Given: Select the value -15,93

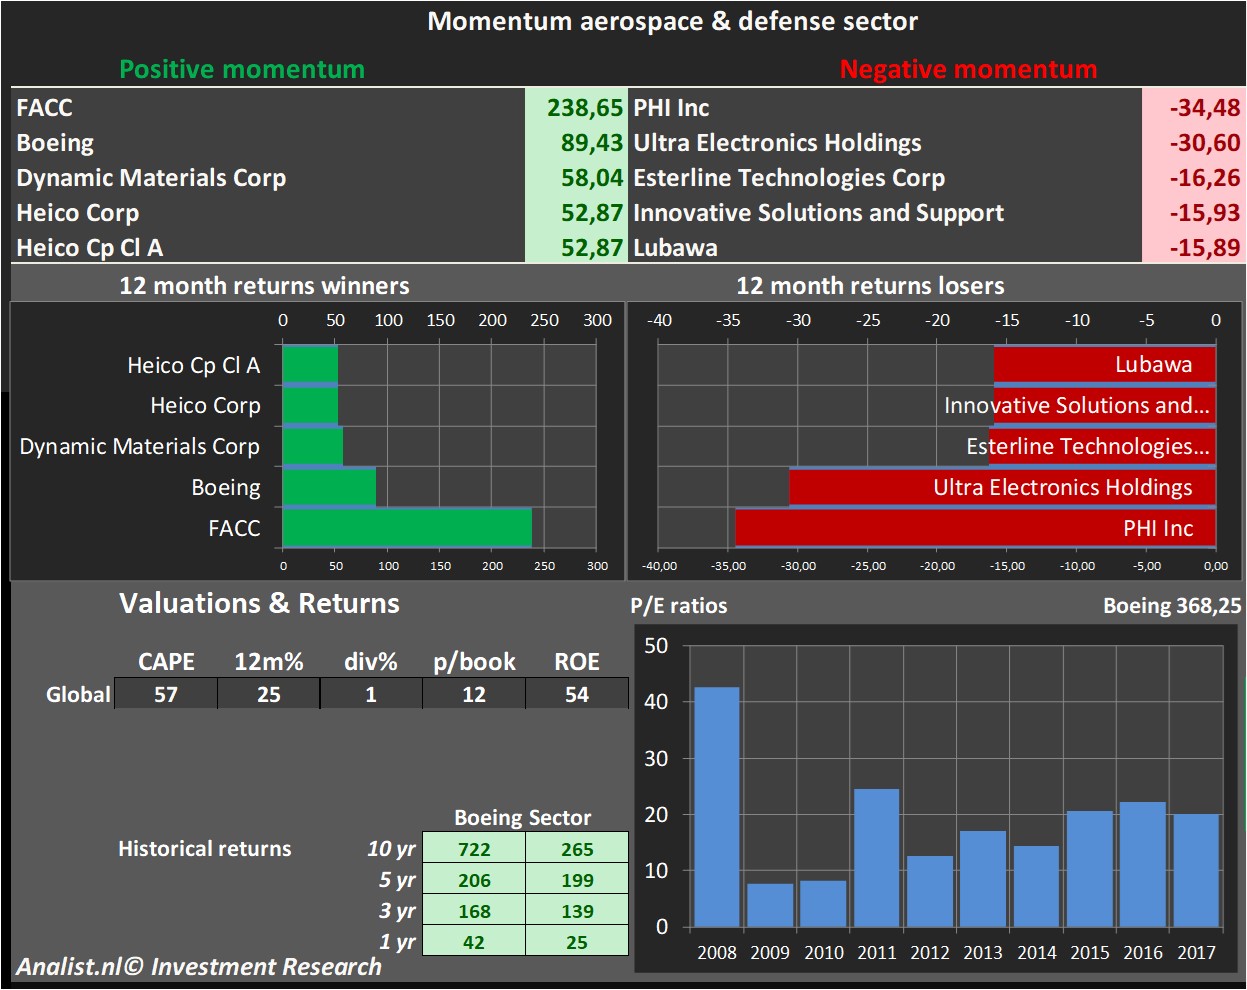Looking at the screenshot, I should pyautogui.click(x=1205, y=213).
